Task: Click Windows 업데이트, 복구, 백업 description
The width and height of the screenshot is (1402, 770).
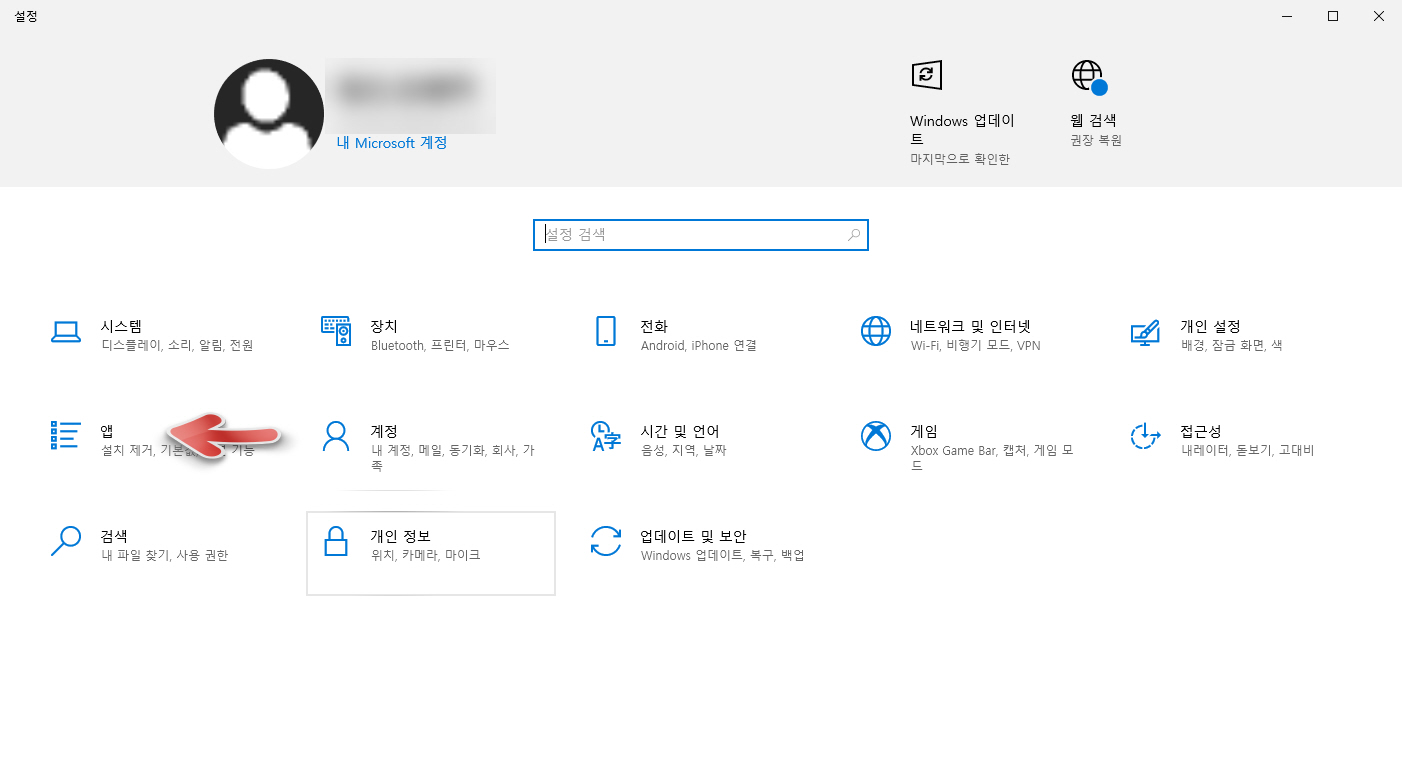Action: click(723, 555)
